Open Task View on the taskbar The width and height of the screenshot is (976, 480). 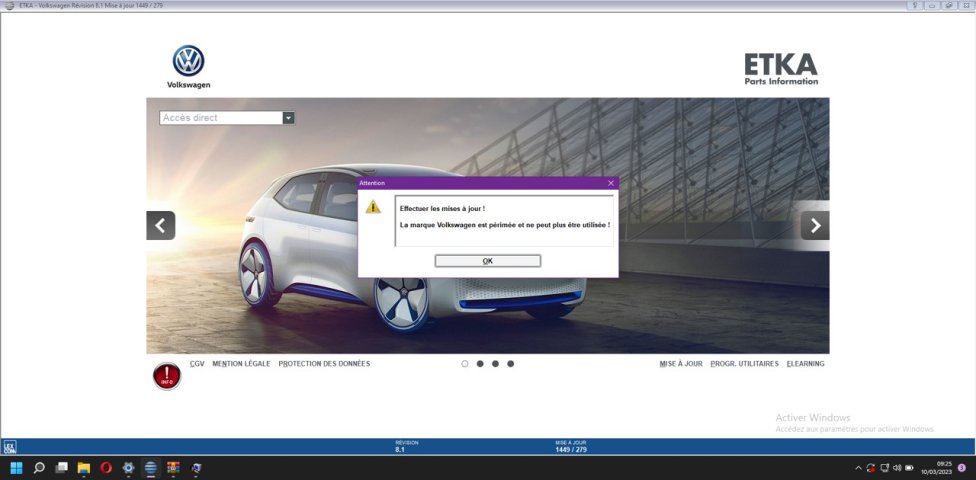tap(61, 468)
